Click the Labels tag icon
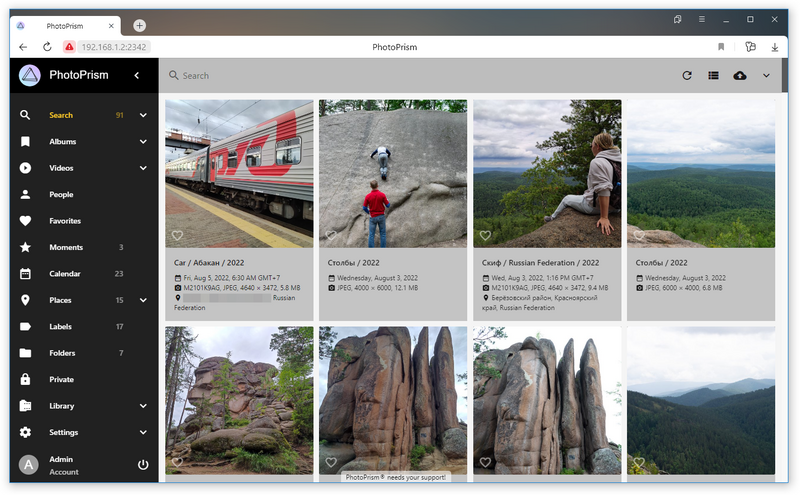The width and height of the screenshot is (800, 495). click(x=25, y=327)
